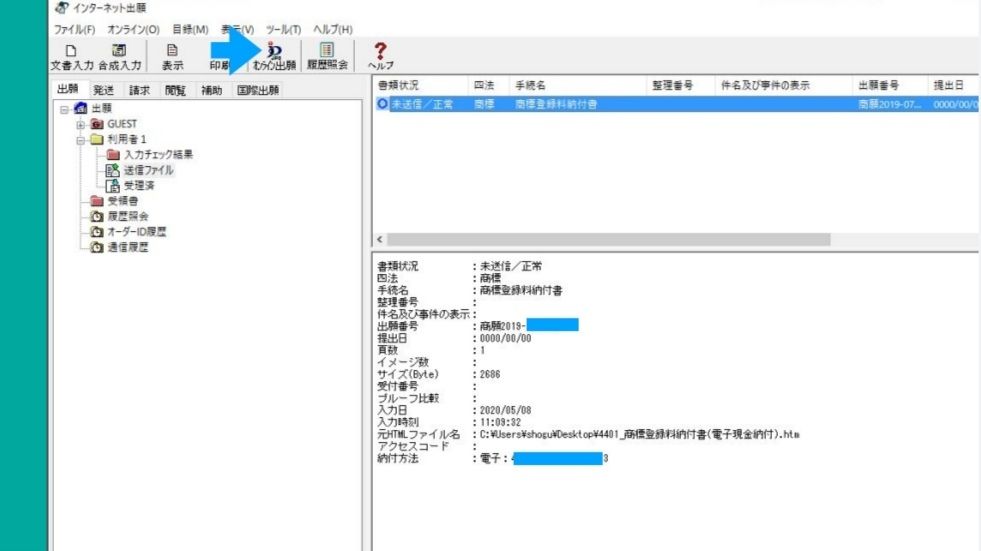Collapse the 利用者1 tree node

click(x=80, y=139)
